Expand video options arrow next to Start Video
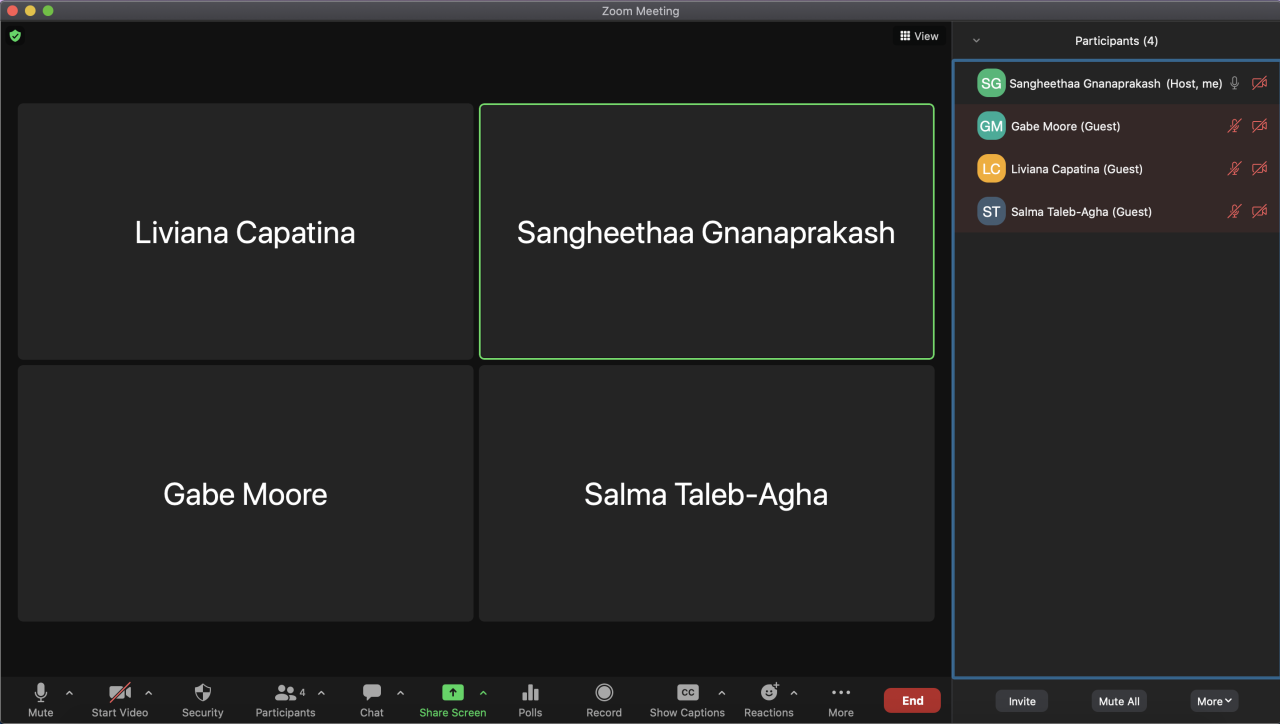This screenshot has width=1280, height=724. point(149,693)
